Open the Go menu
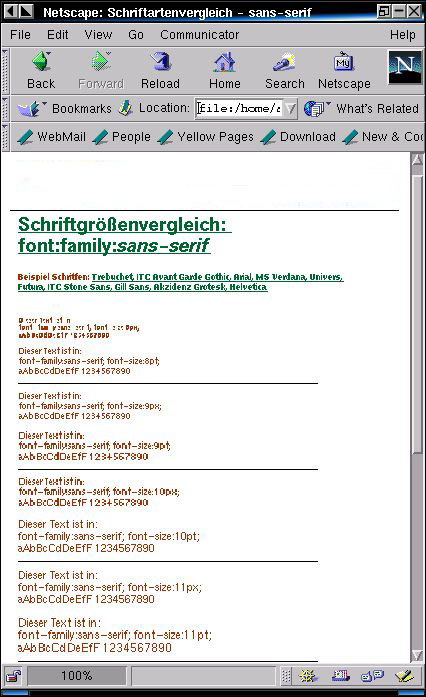This screenshot has width=426, height=697. 136,35
